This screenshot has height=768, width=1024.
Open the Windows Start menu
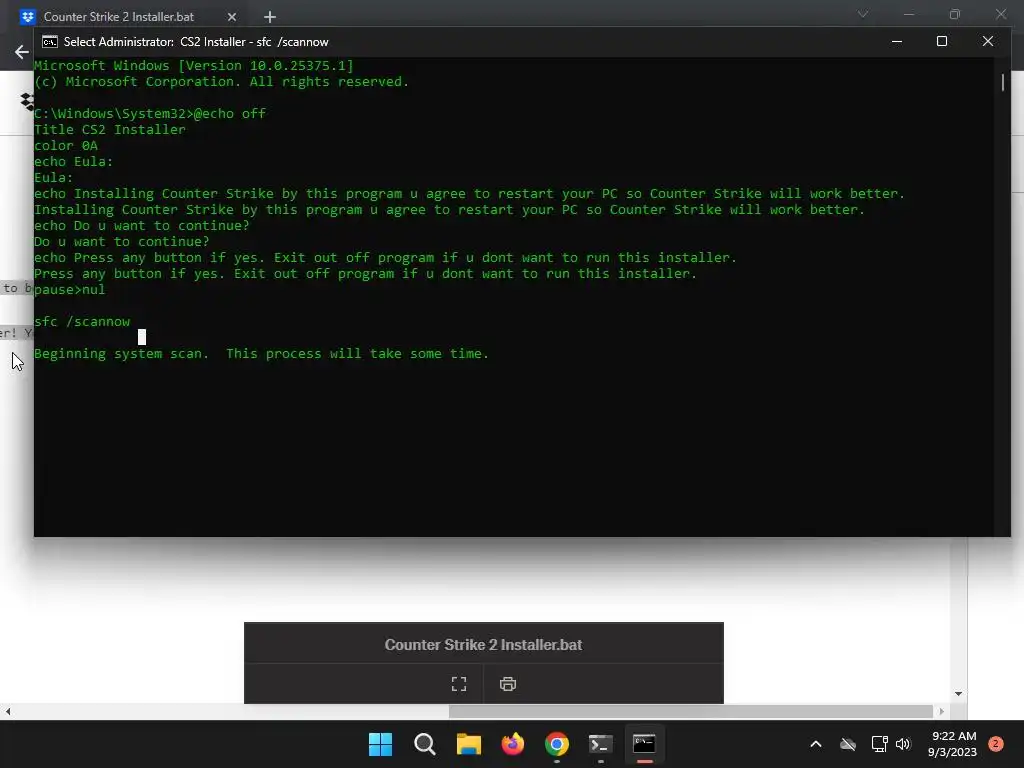(380, 744)
